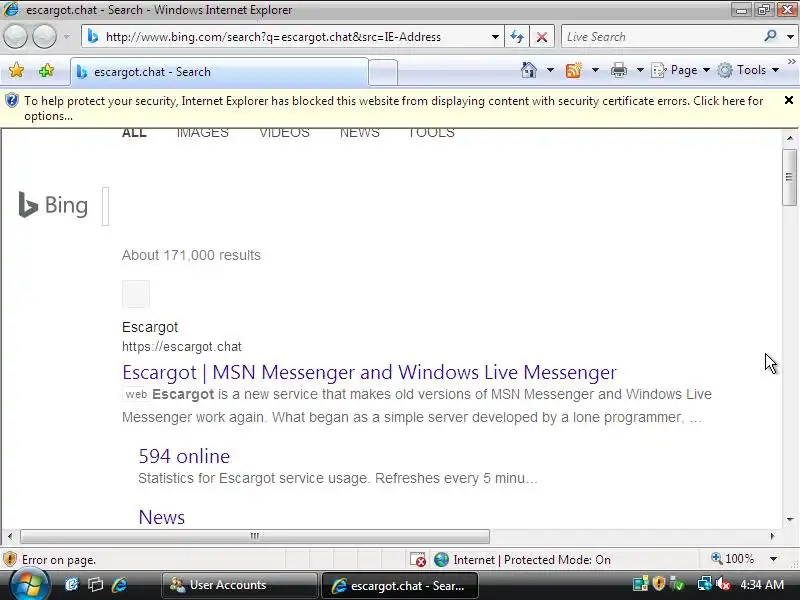This screenshot has height=600, width=800.
Task: Dismiss the security information bar
Action: tap(789, 100)
